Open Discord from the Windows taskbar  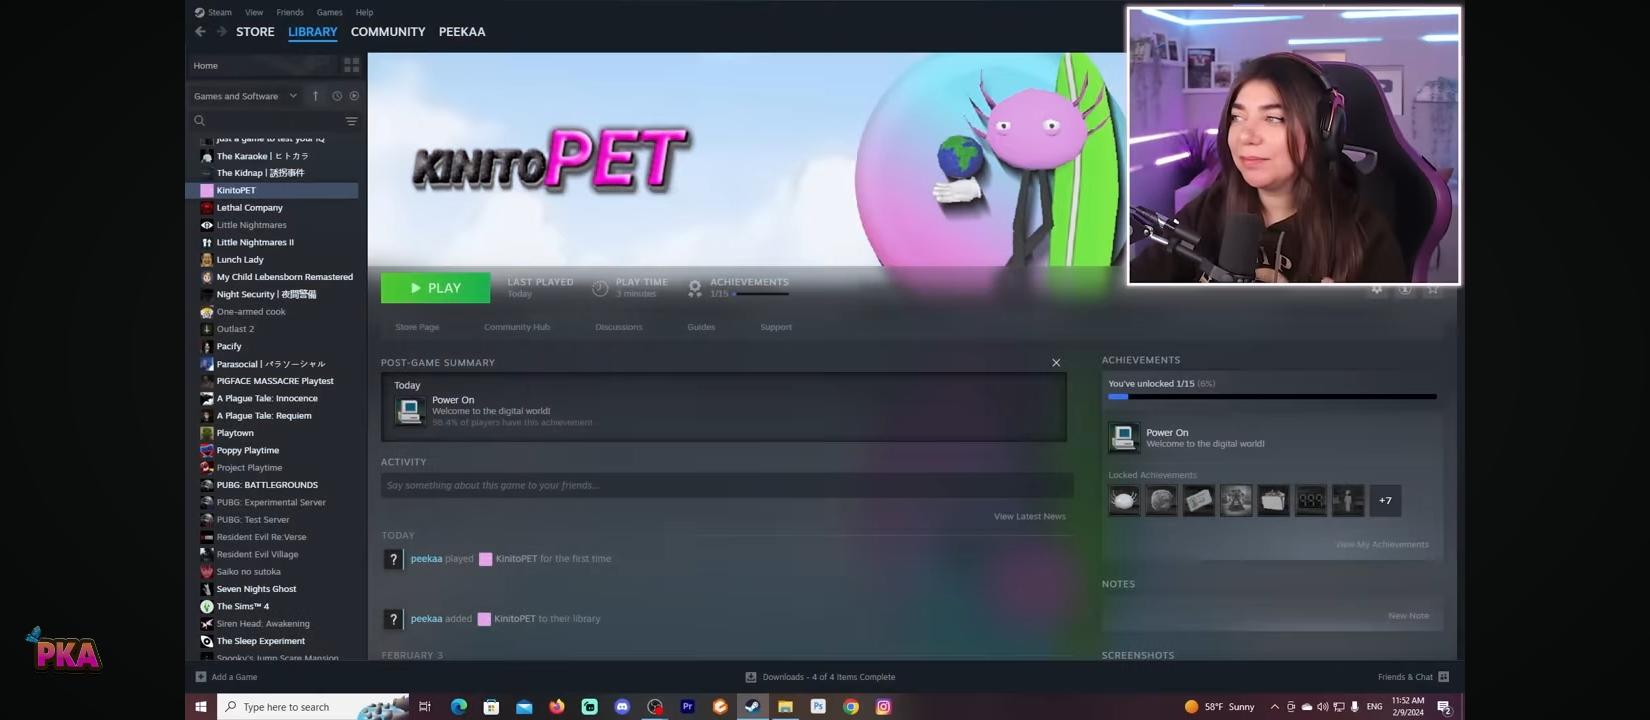point(622,707)
